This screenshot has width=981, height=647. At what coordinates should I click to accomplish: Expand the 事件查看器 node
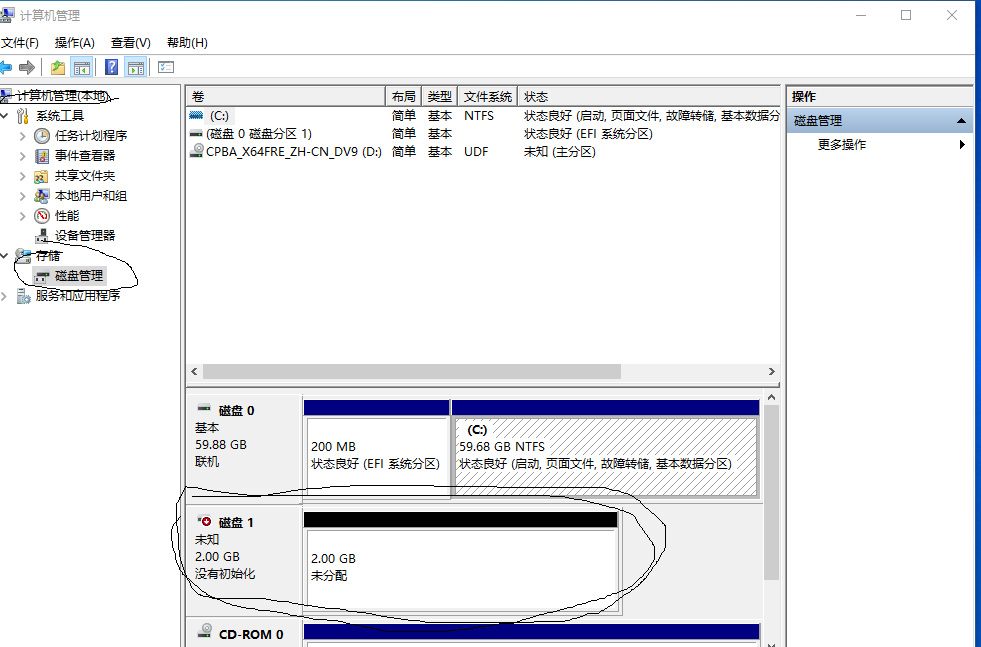(x=23, y=156)
